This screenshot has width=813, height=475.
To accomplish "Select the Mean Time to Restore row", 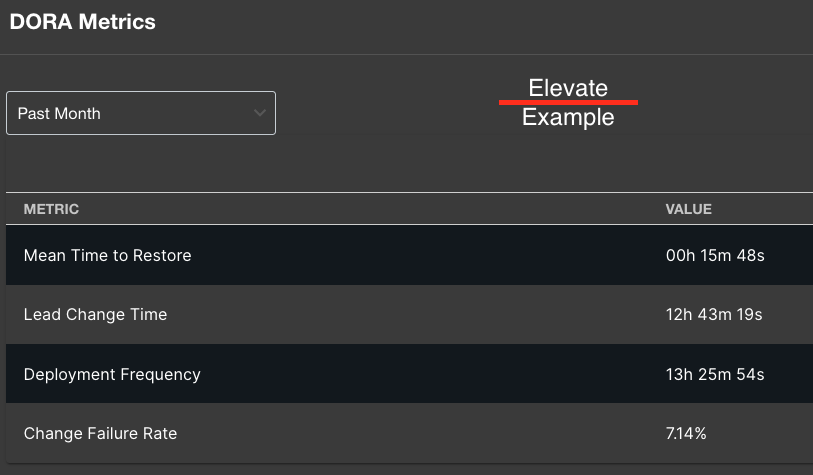I will coord(410,255).
